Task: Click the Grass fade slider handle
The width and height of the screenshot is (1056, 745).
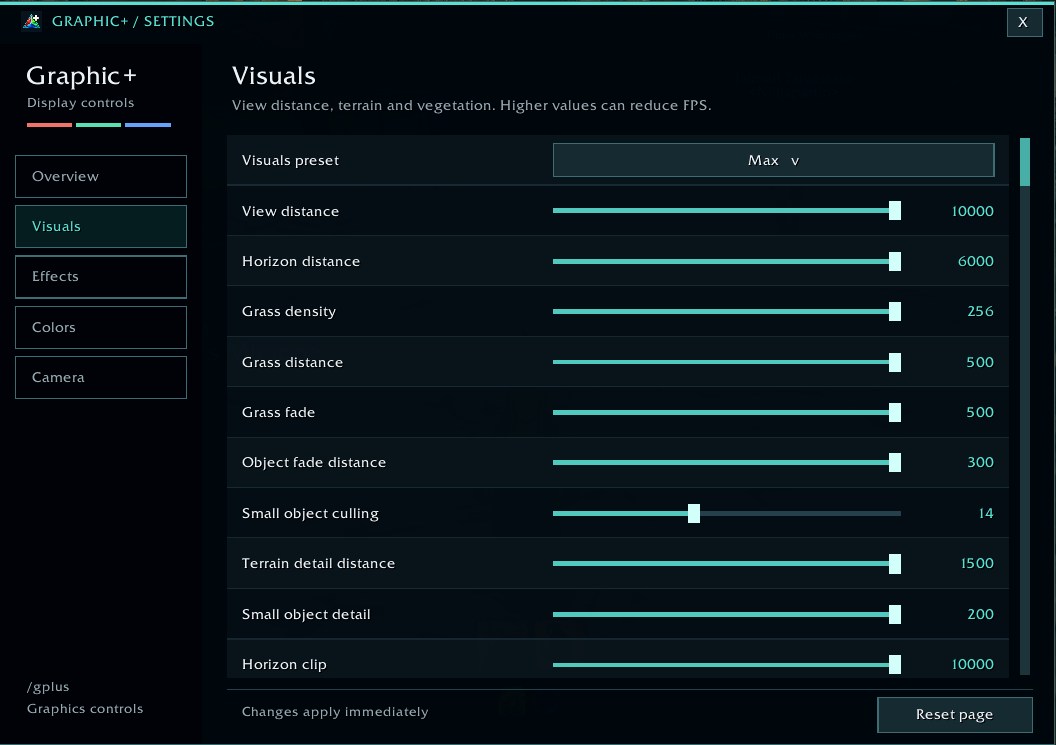Action: pos(894,412)
